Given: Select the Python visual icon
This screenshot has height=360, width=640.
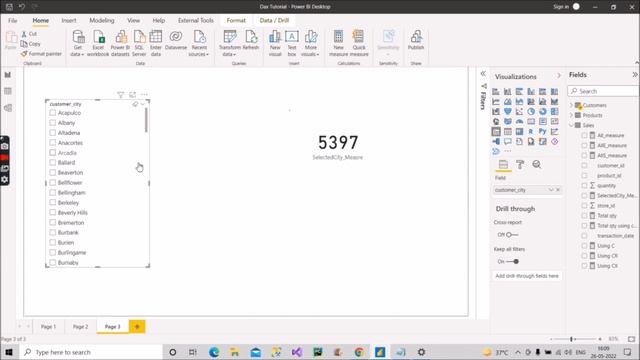Looking at the screenshot, I should point(542,131).
